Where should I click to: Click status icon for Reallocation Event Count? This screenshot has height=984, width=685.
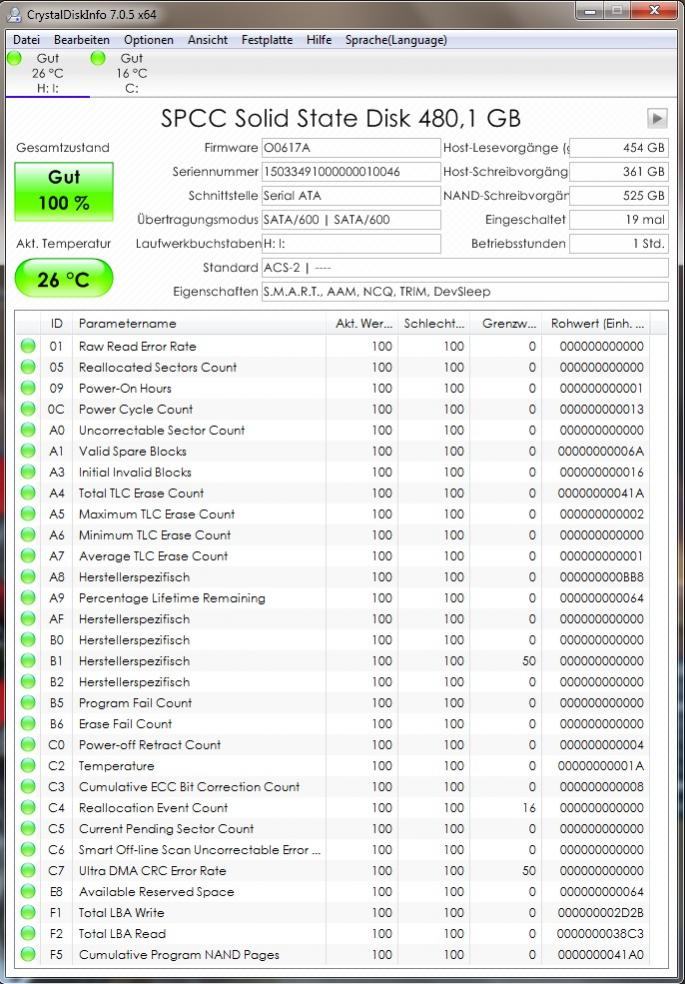pos(28,808)
